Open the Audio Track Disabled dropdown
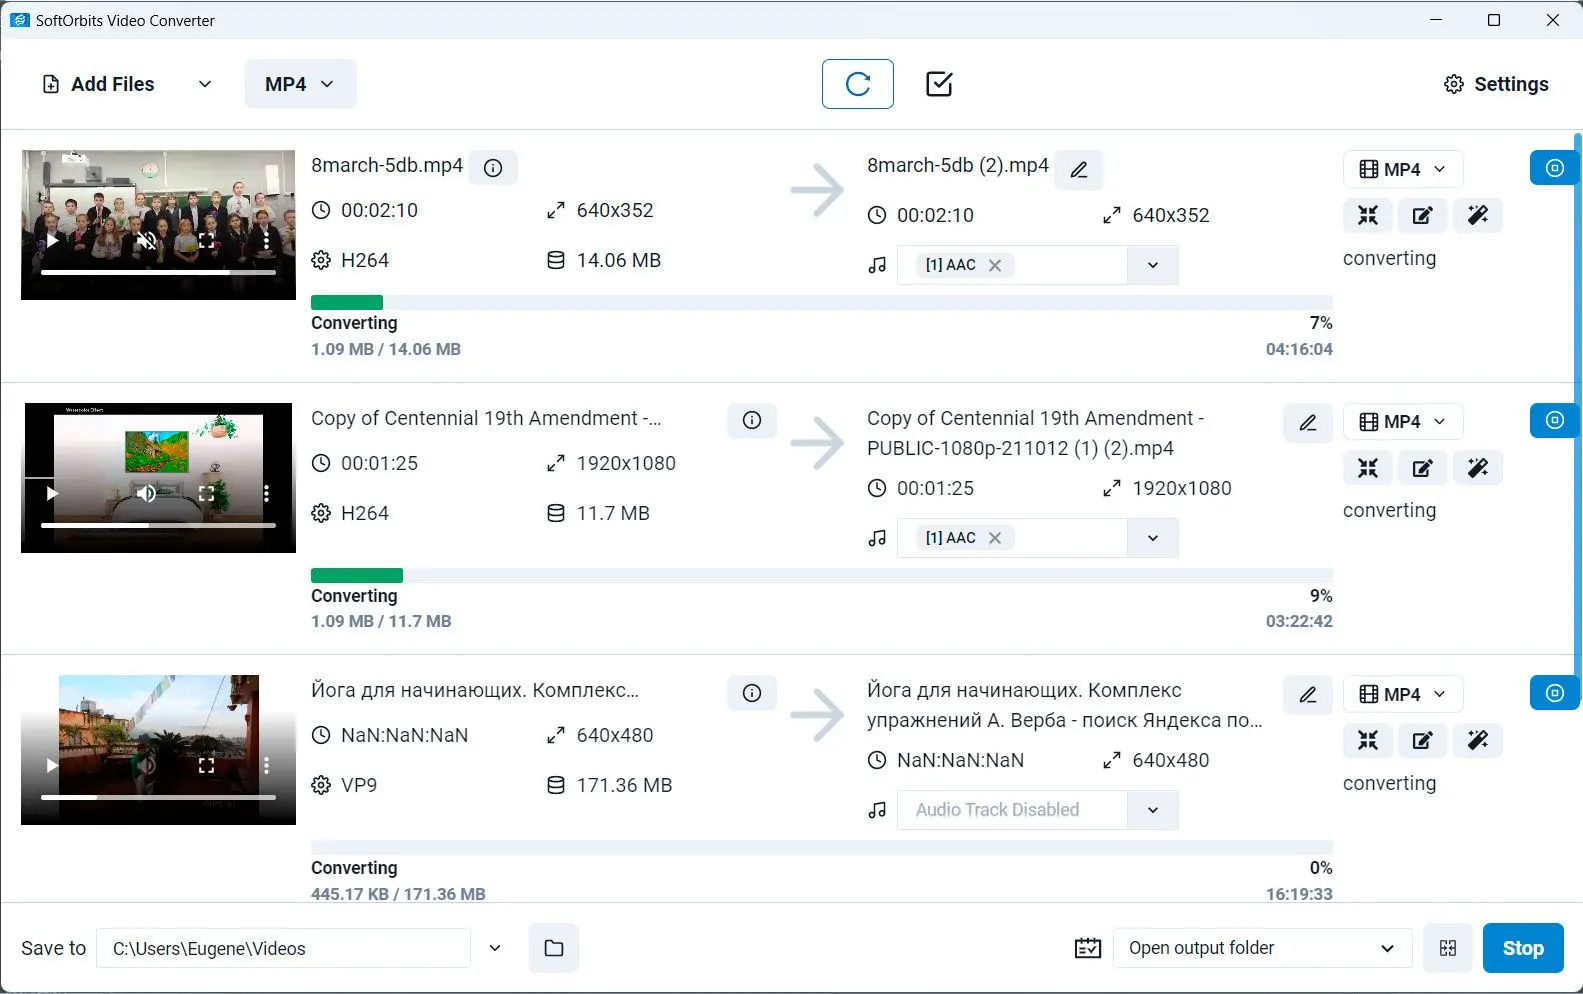This screenshot has height=994, width=1583. click(1152, 810)
